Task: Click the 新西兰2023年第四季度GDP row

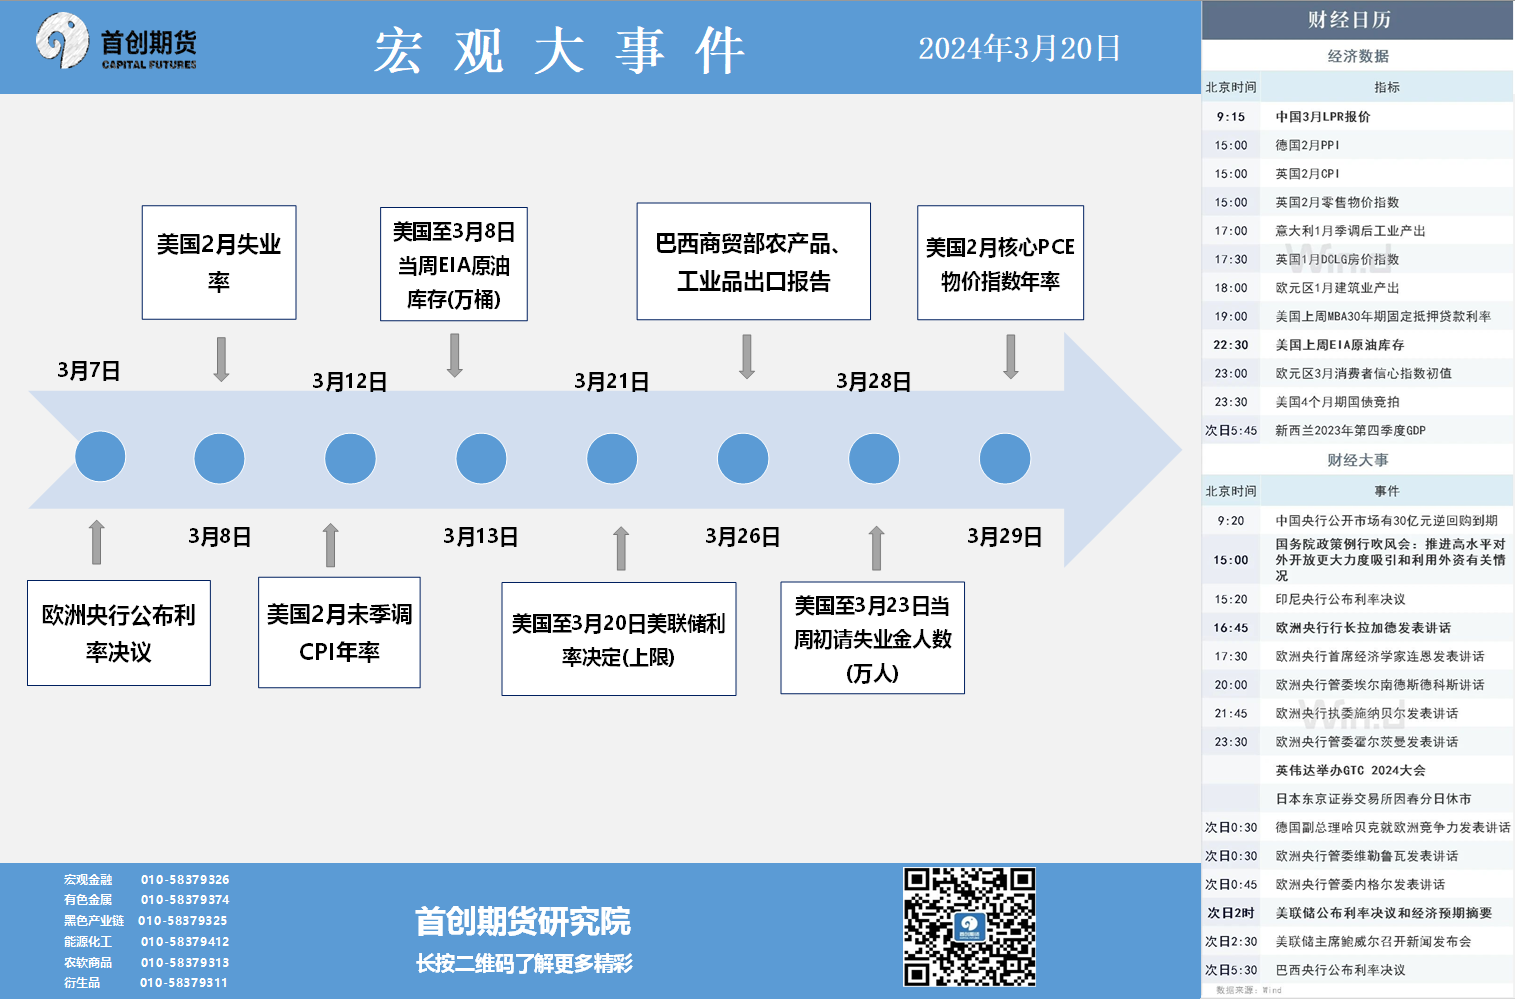Action: pos(1357,430)
